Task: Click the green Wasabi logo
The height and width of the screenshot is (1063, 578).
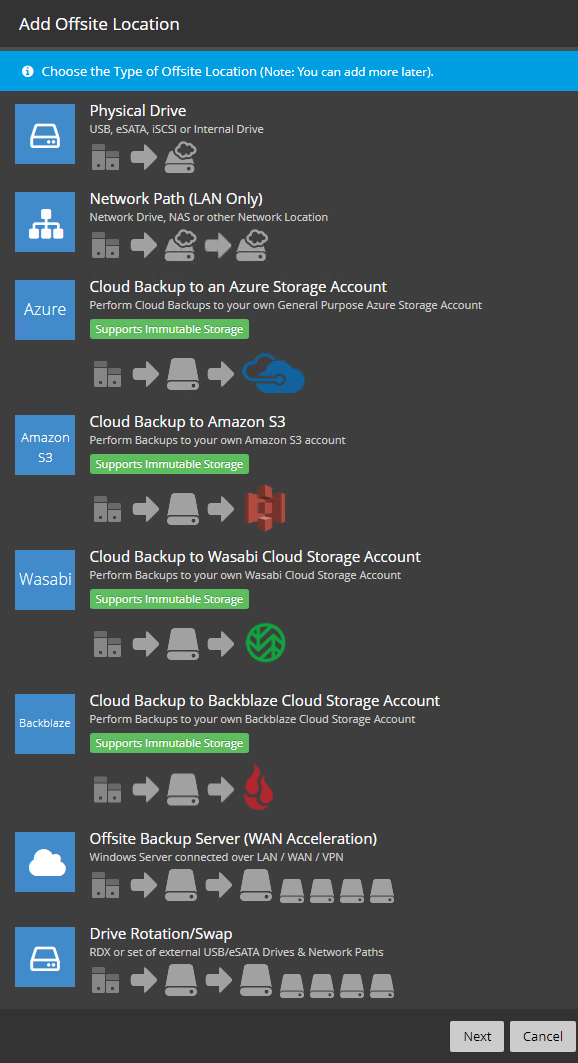Action: tap(265, 643)
